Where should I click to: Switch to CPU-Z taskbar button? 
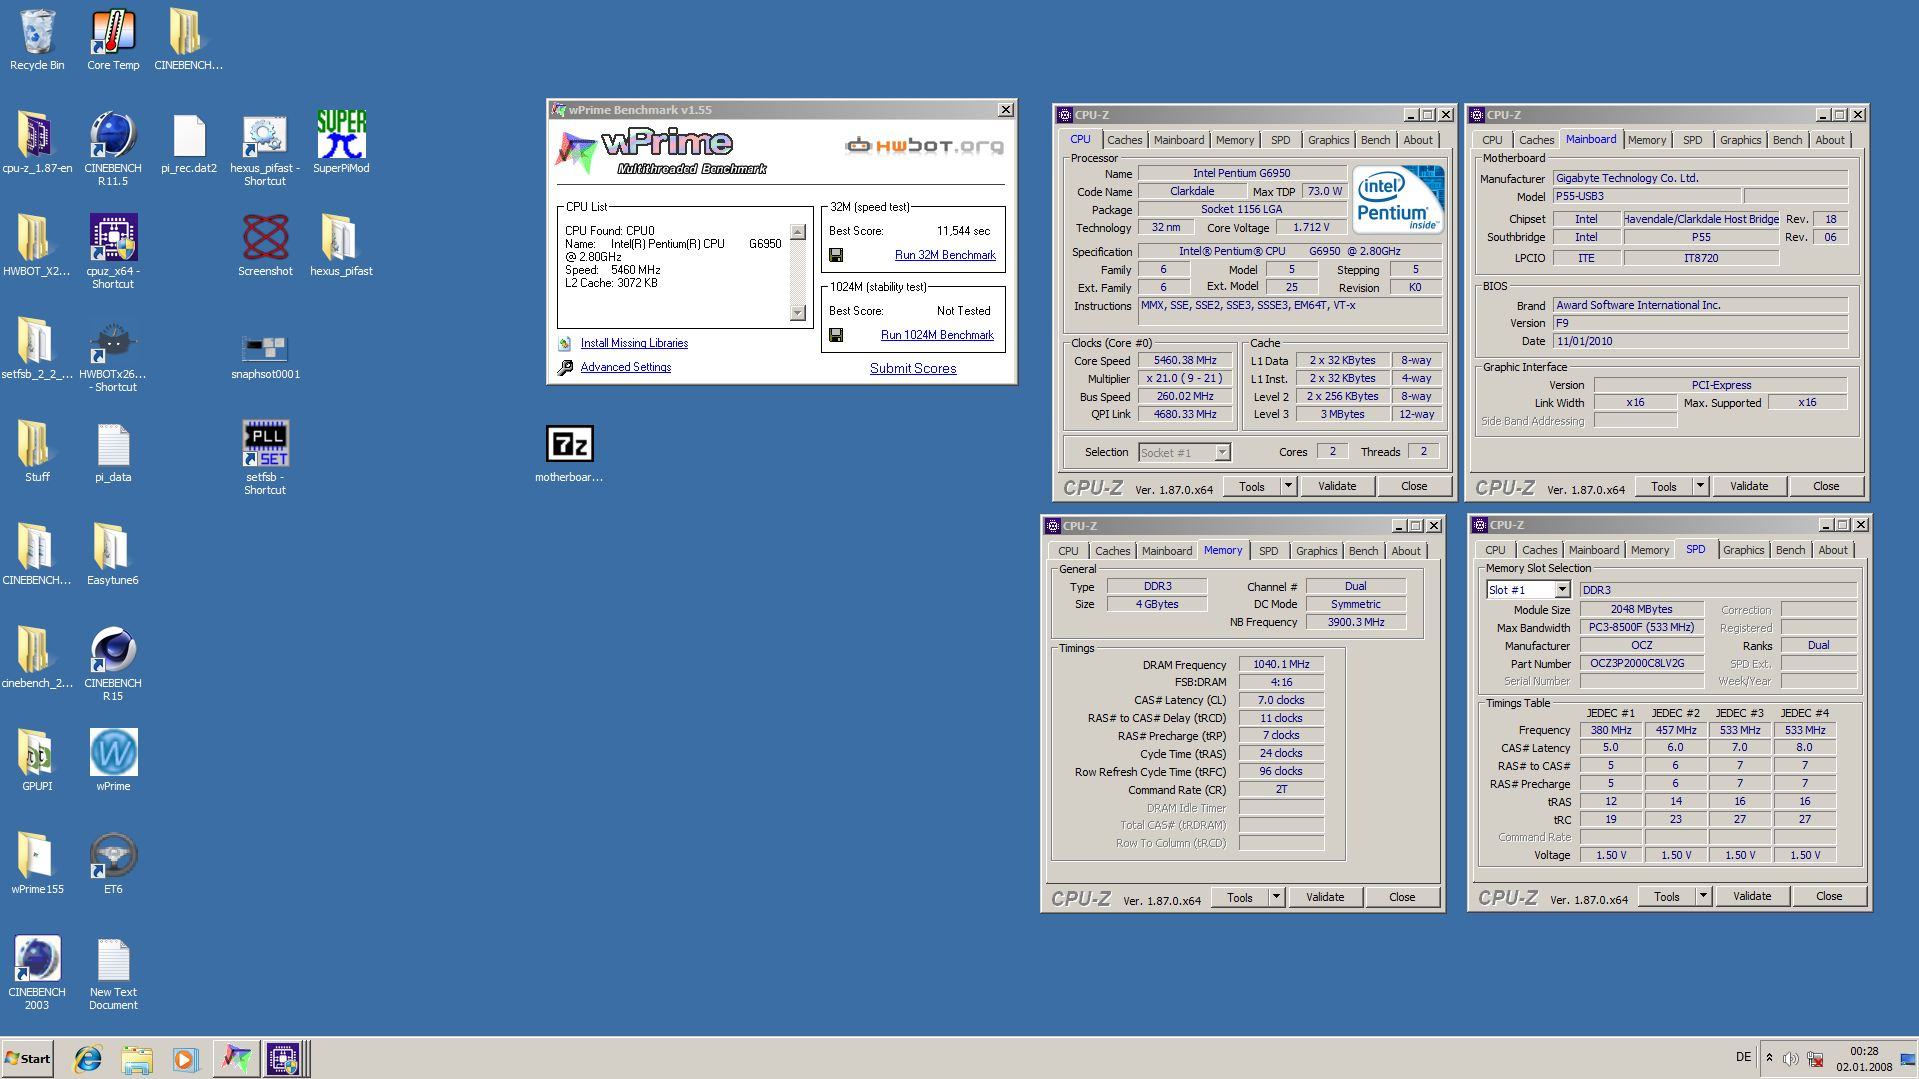(283, 1058)
